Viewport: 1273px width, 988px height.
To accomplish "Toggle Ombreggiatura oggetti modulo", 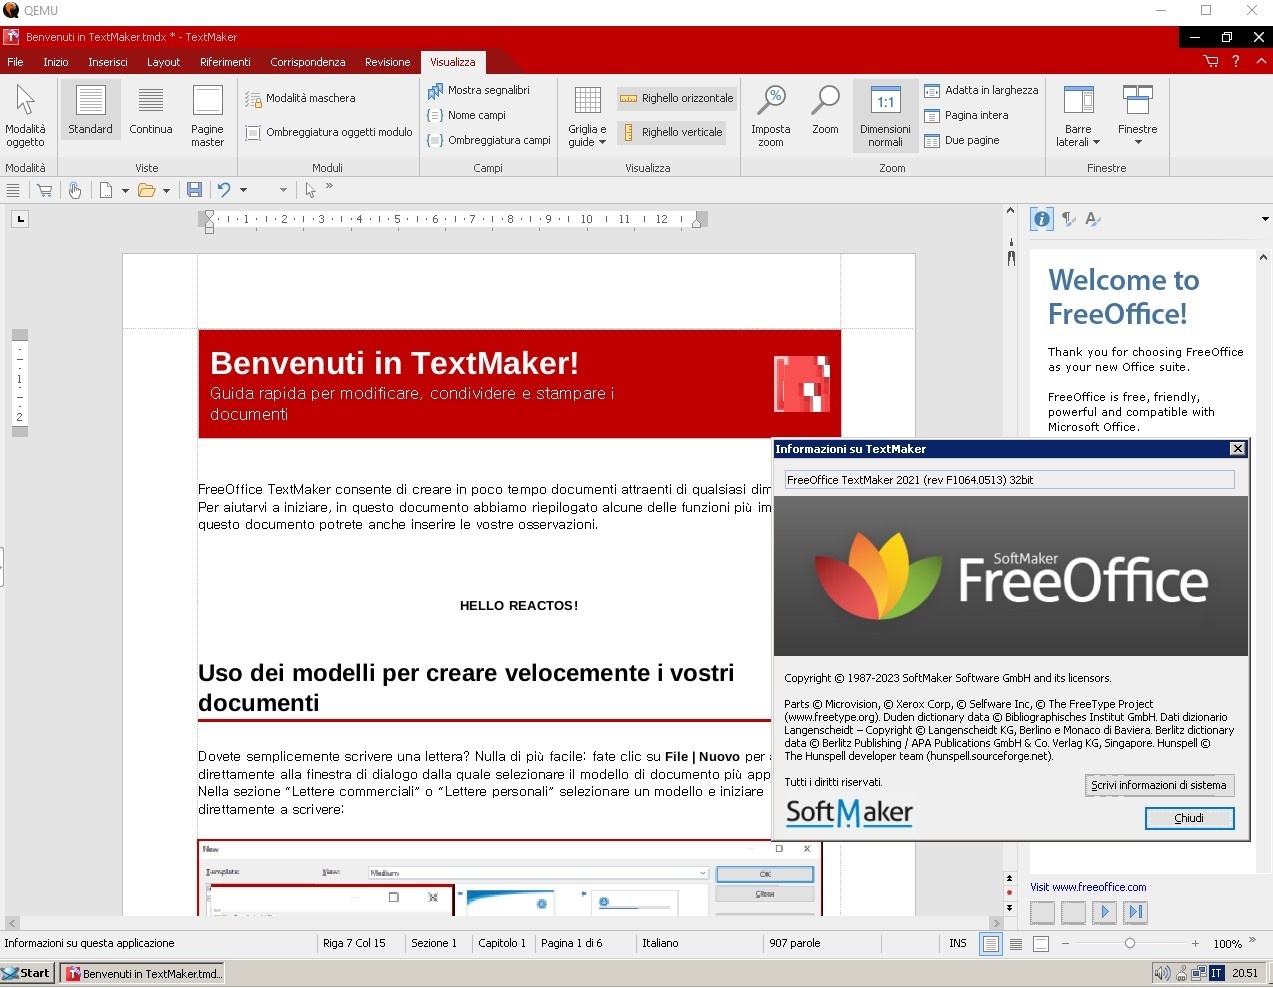I will [x=329, y=132].
